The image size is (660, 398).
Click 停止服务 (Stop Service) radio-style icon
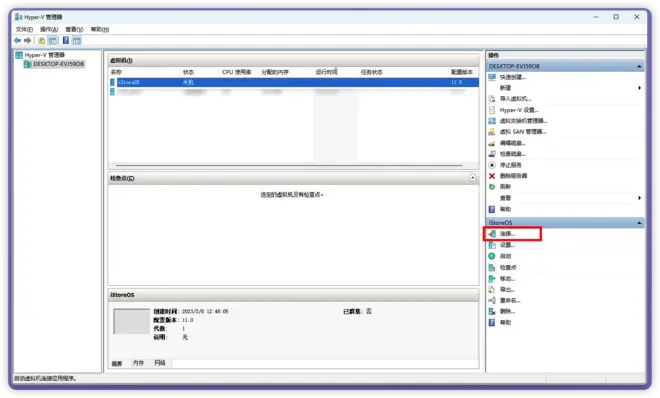click(x=492, y=165)
